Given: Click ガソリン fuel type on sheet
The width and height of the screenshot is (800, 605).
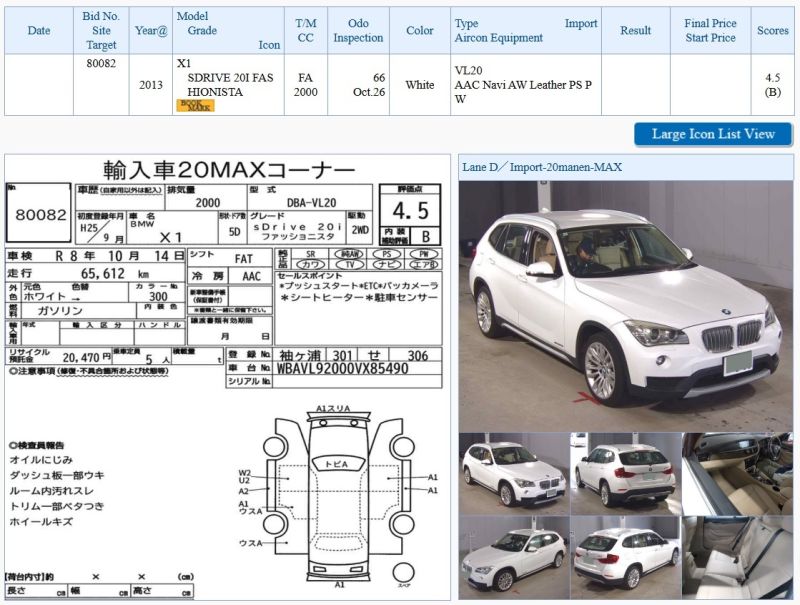Looking at the screenshot, I should tap(60, 311).
